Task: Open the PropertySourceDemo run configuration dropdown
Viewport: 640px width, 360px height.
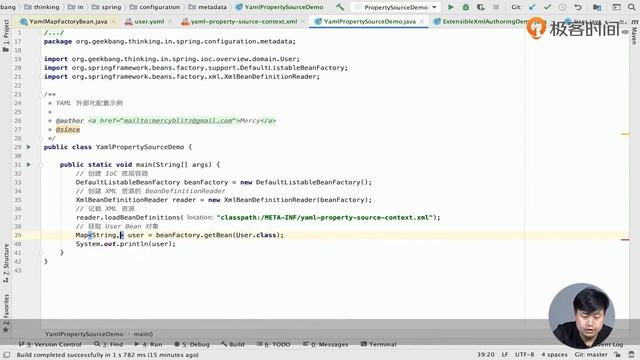Action: point(396,7)
